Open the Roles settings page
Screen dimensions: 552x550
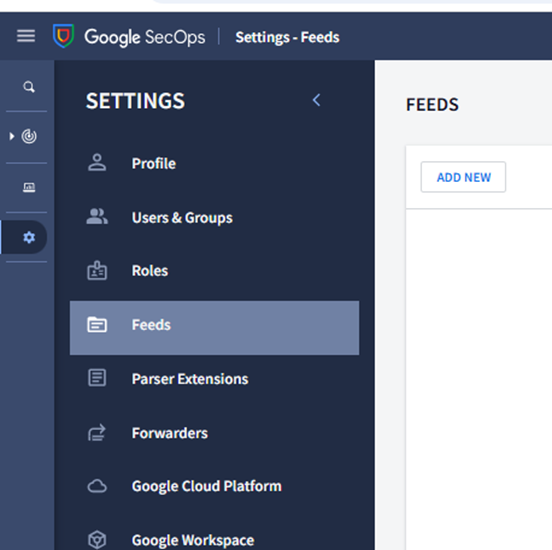[x=150, y=271]
